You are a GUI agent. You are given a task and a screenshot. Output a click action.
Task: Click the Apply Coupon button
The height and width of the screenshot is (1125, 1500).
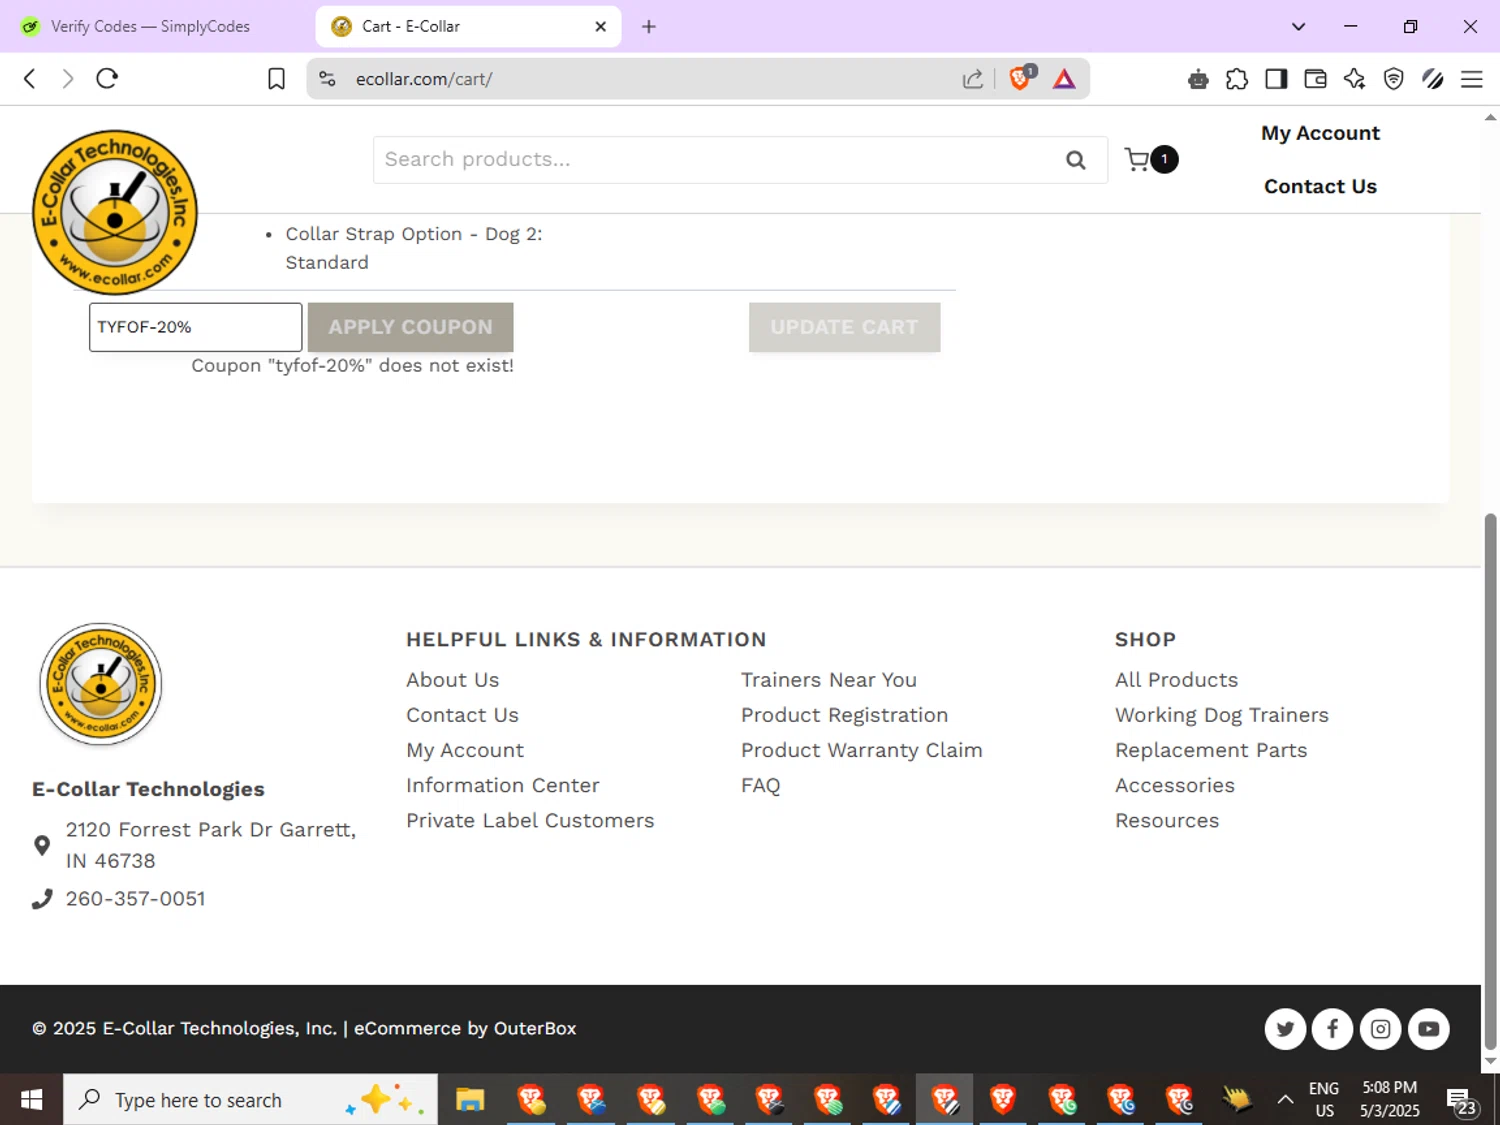pos(411,327)
